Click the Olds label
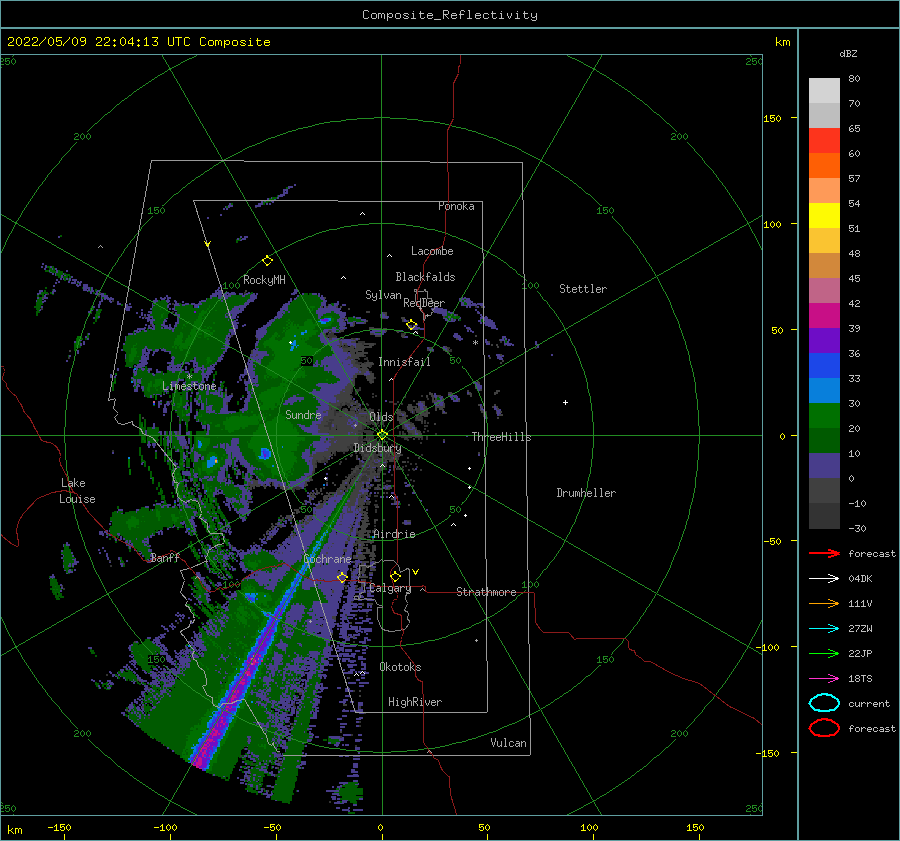 pyautogui.click(x=381, y=417)
